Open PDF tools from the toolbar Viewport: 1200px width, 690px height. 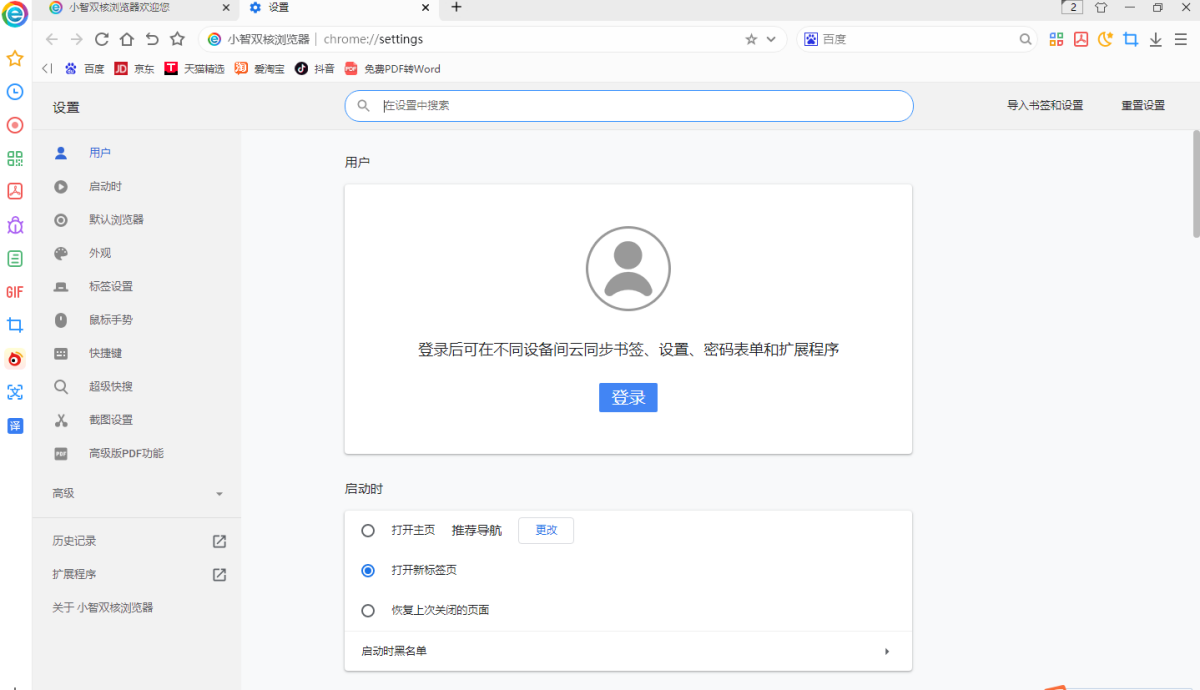(x=1080, y=38)
